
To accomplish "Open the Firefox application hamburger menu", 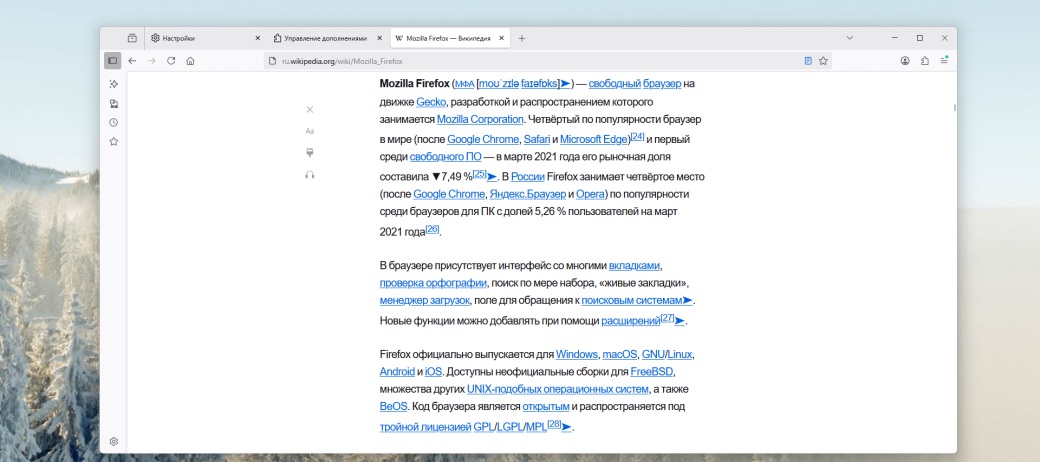I will [944, 61].
